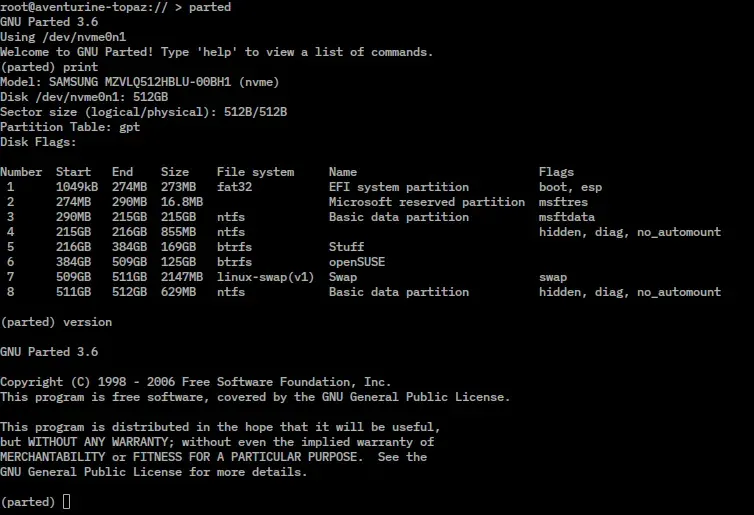Click the 'Disk /dev/nvme0n1: 512GB' line
754x515 pixels.
coord(84,97)
